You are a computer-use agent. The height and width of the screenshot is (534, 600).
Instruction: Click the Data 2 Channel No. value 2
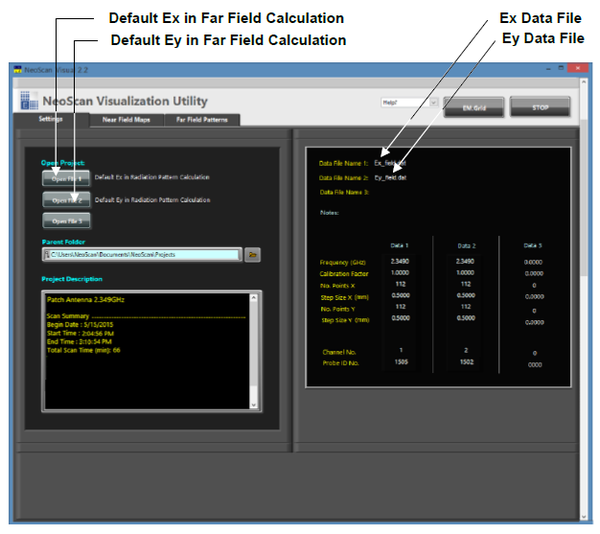[466, 350]
